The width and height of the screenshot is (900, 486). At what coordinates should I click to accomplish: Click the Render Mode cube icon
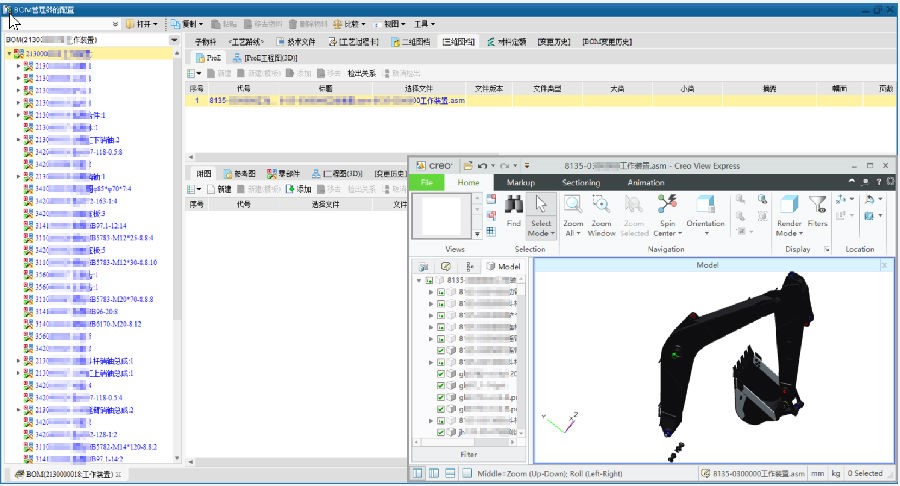[789, 208]
